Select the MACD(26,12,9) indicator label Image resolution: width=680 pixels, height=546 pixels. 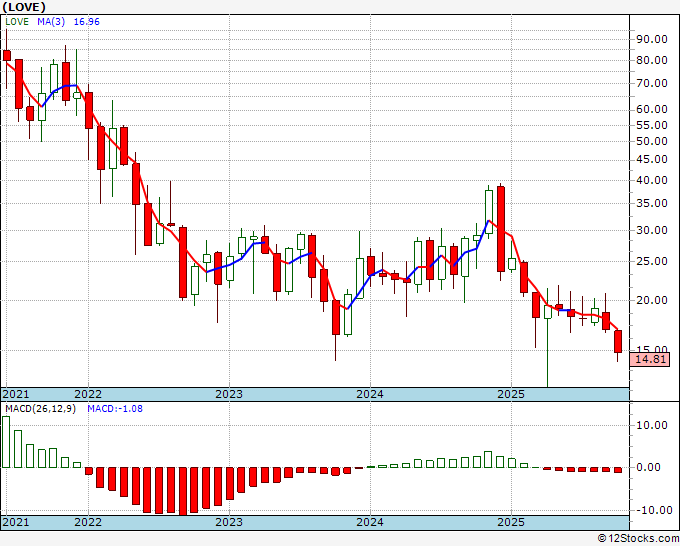pyautogui.click(x=40, y=409)
